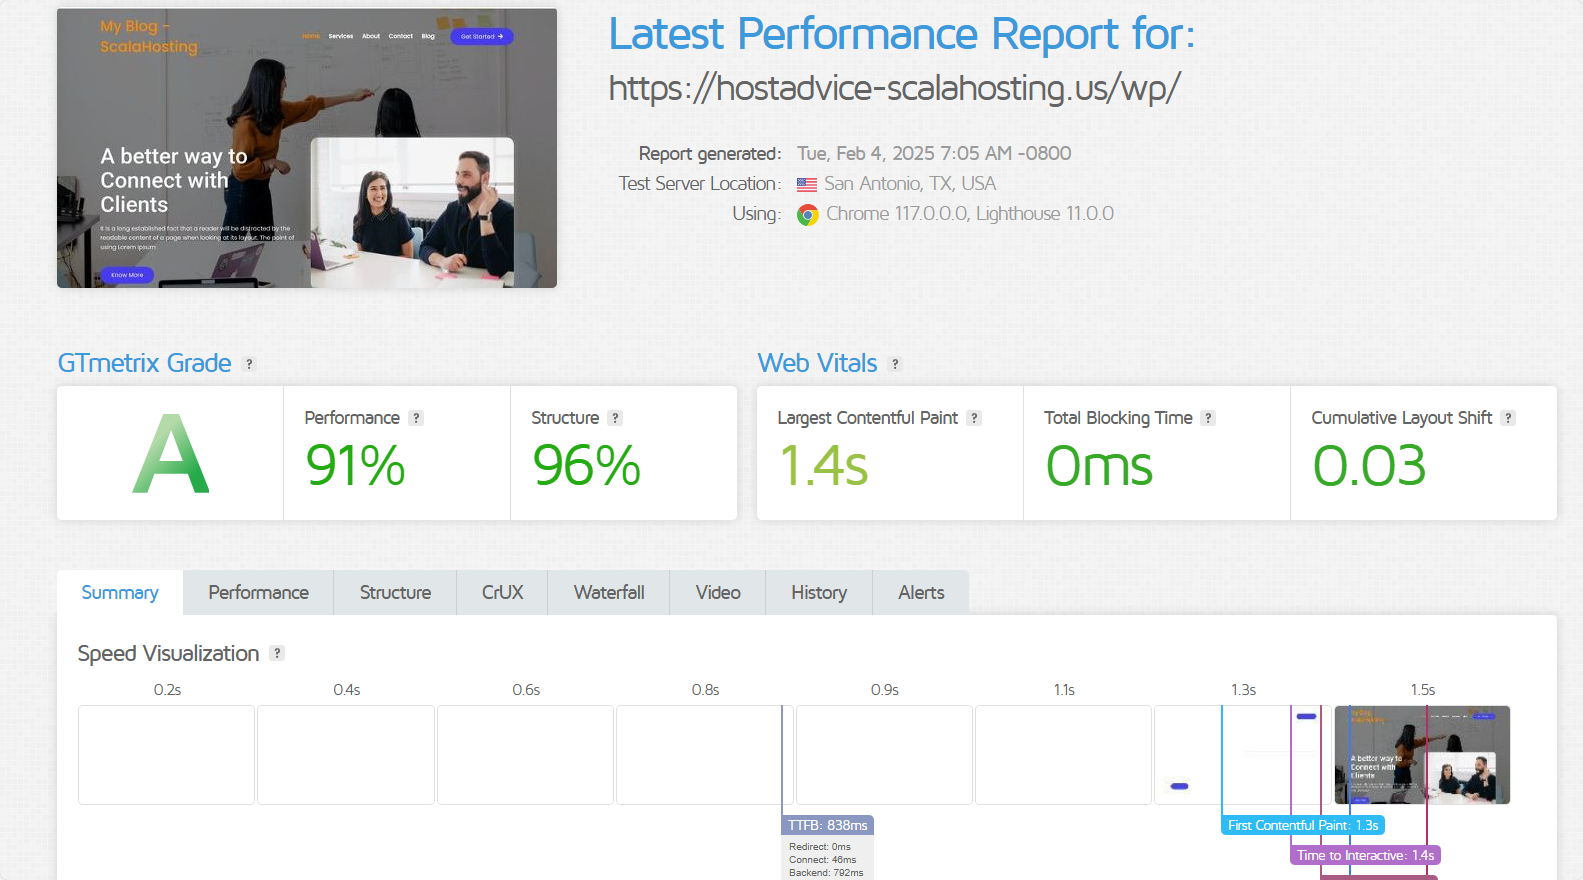
Task: Click the Largest Contentful Paint help icon
Action: click(x=974, y=418)
